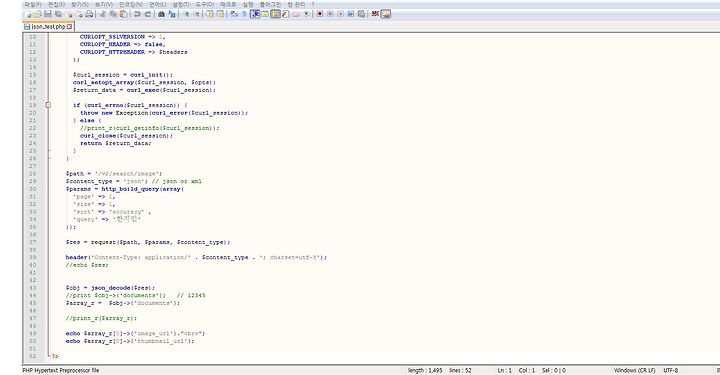Toggle file monitoring eye icon

(x=306, y=14)
